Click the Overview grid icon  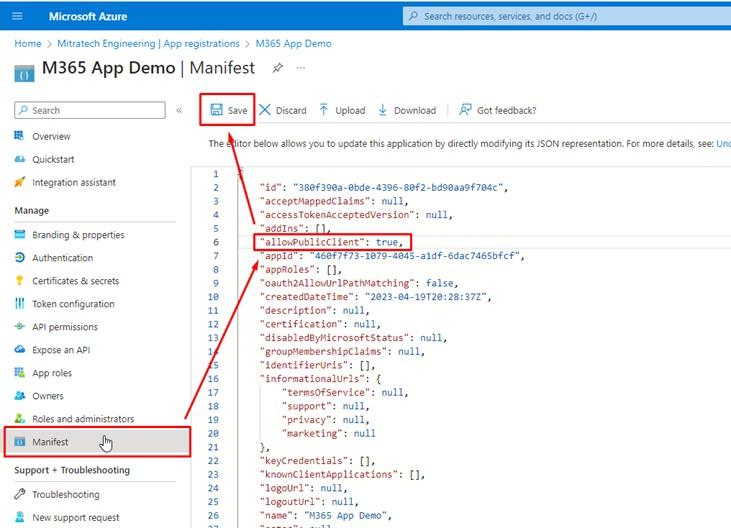click(x=19, y=136)
